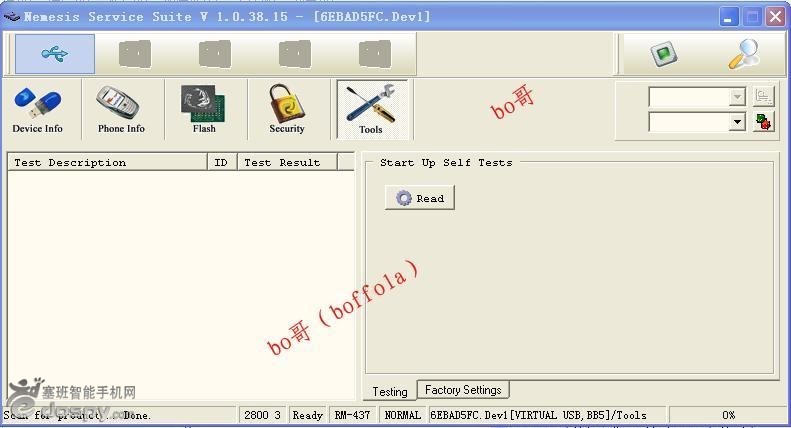The image size is (791, 428).
Task: Close the Nemesis Service Suite window
Action: coord(775,17)
